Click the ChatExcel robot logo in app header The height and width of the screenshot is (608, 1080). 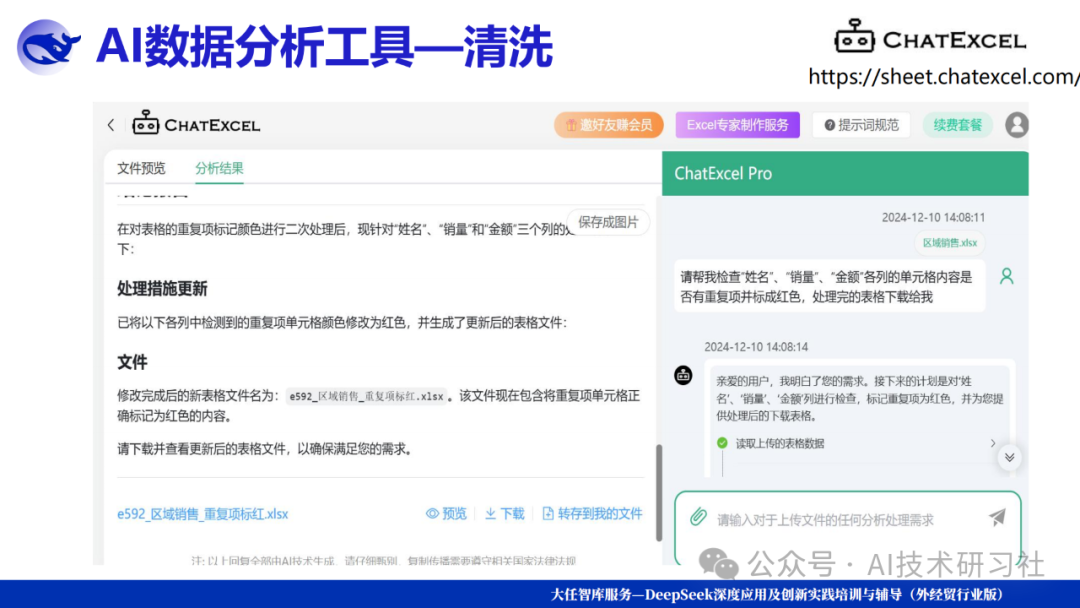146,124
